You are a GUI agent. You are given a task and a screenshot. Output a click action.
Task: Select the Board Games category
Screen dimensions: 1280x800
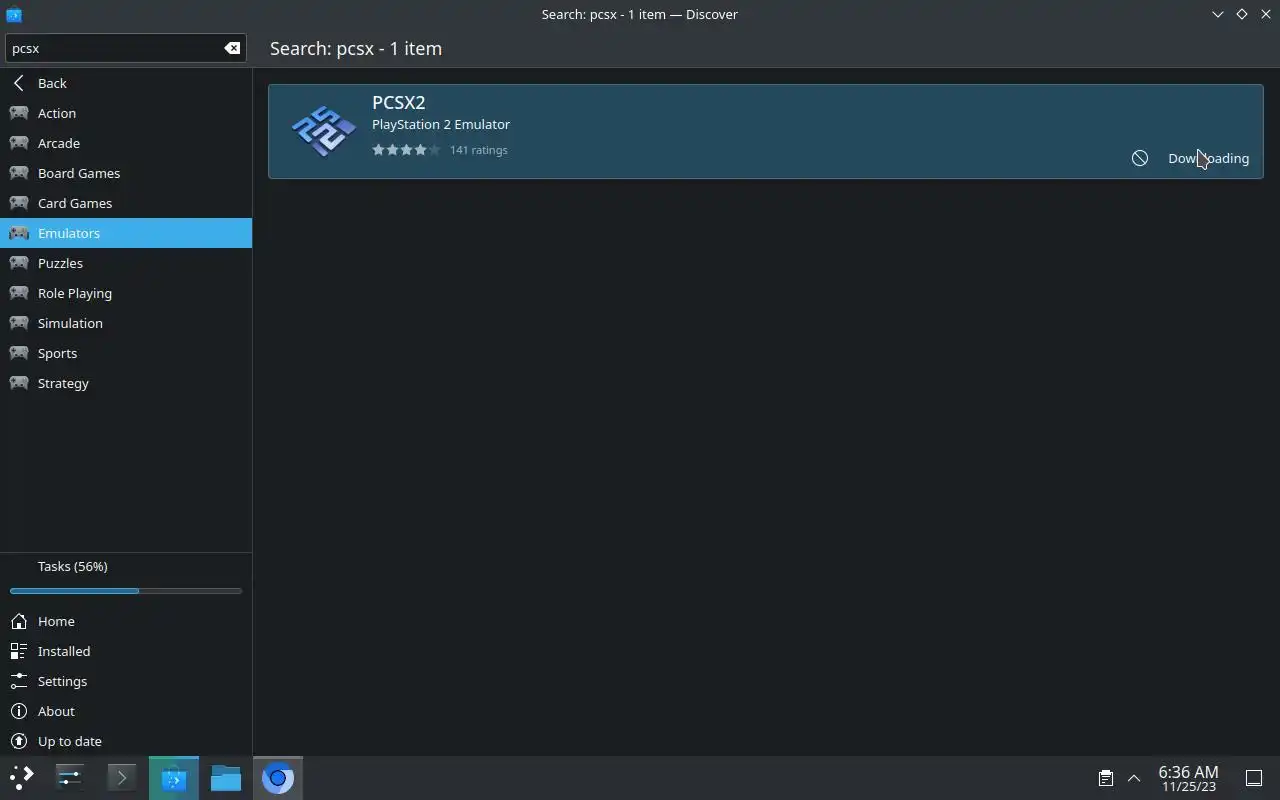coord(126,173)
